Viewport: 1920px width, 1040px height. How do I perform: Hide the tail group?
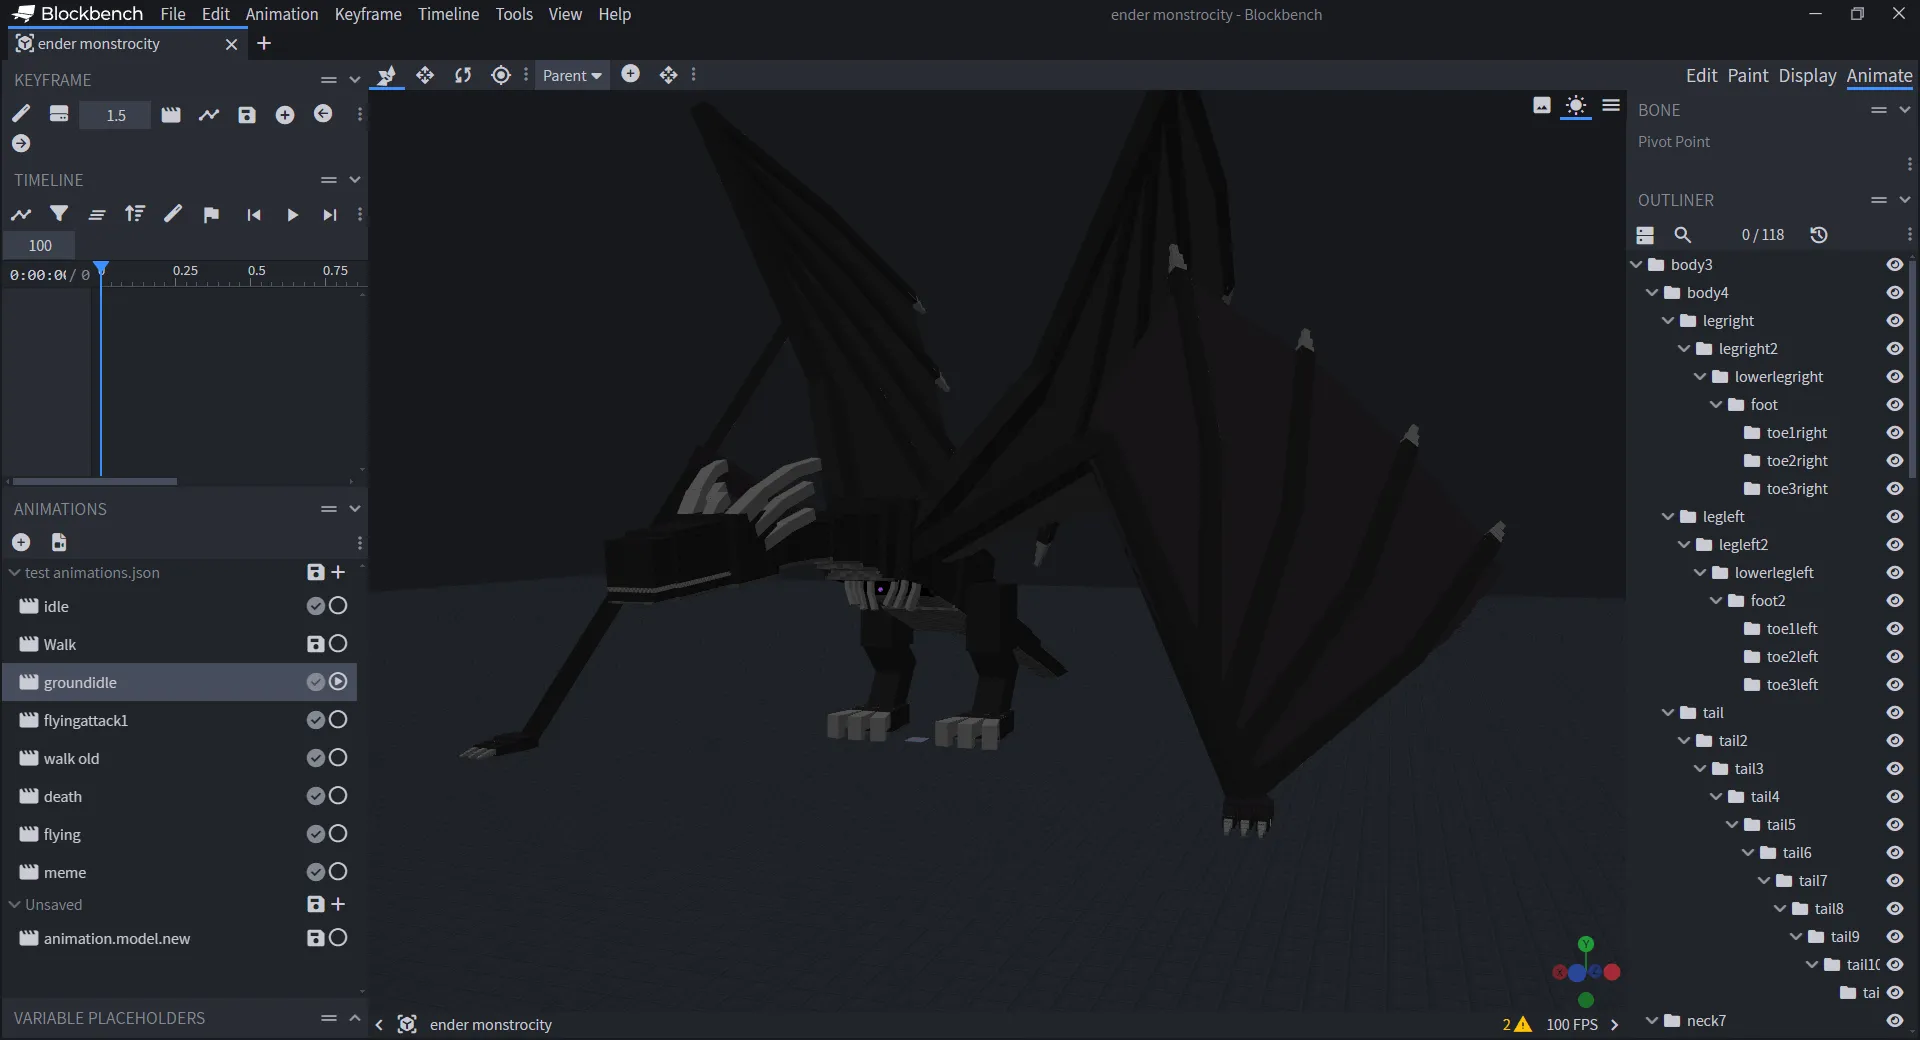(x=1894, y=713)
